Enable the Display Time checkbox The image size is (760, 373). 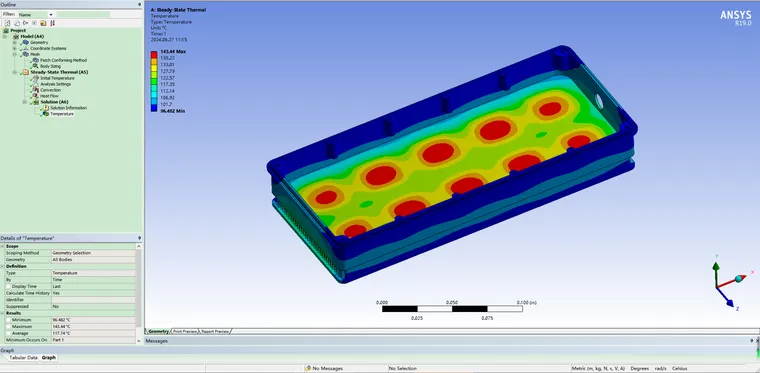coord(8,286)
